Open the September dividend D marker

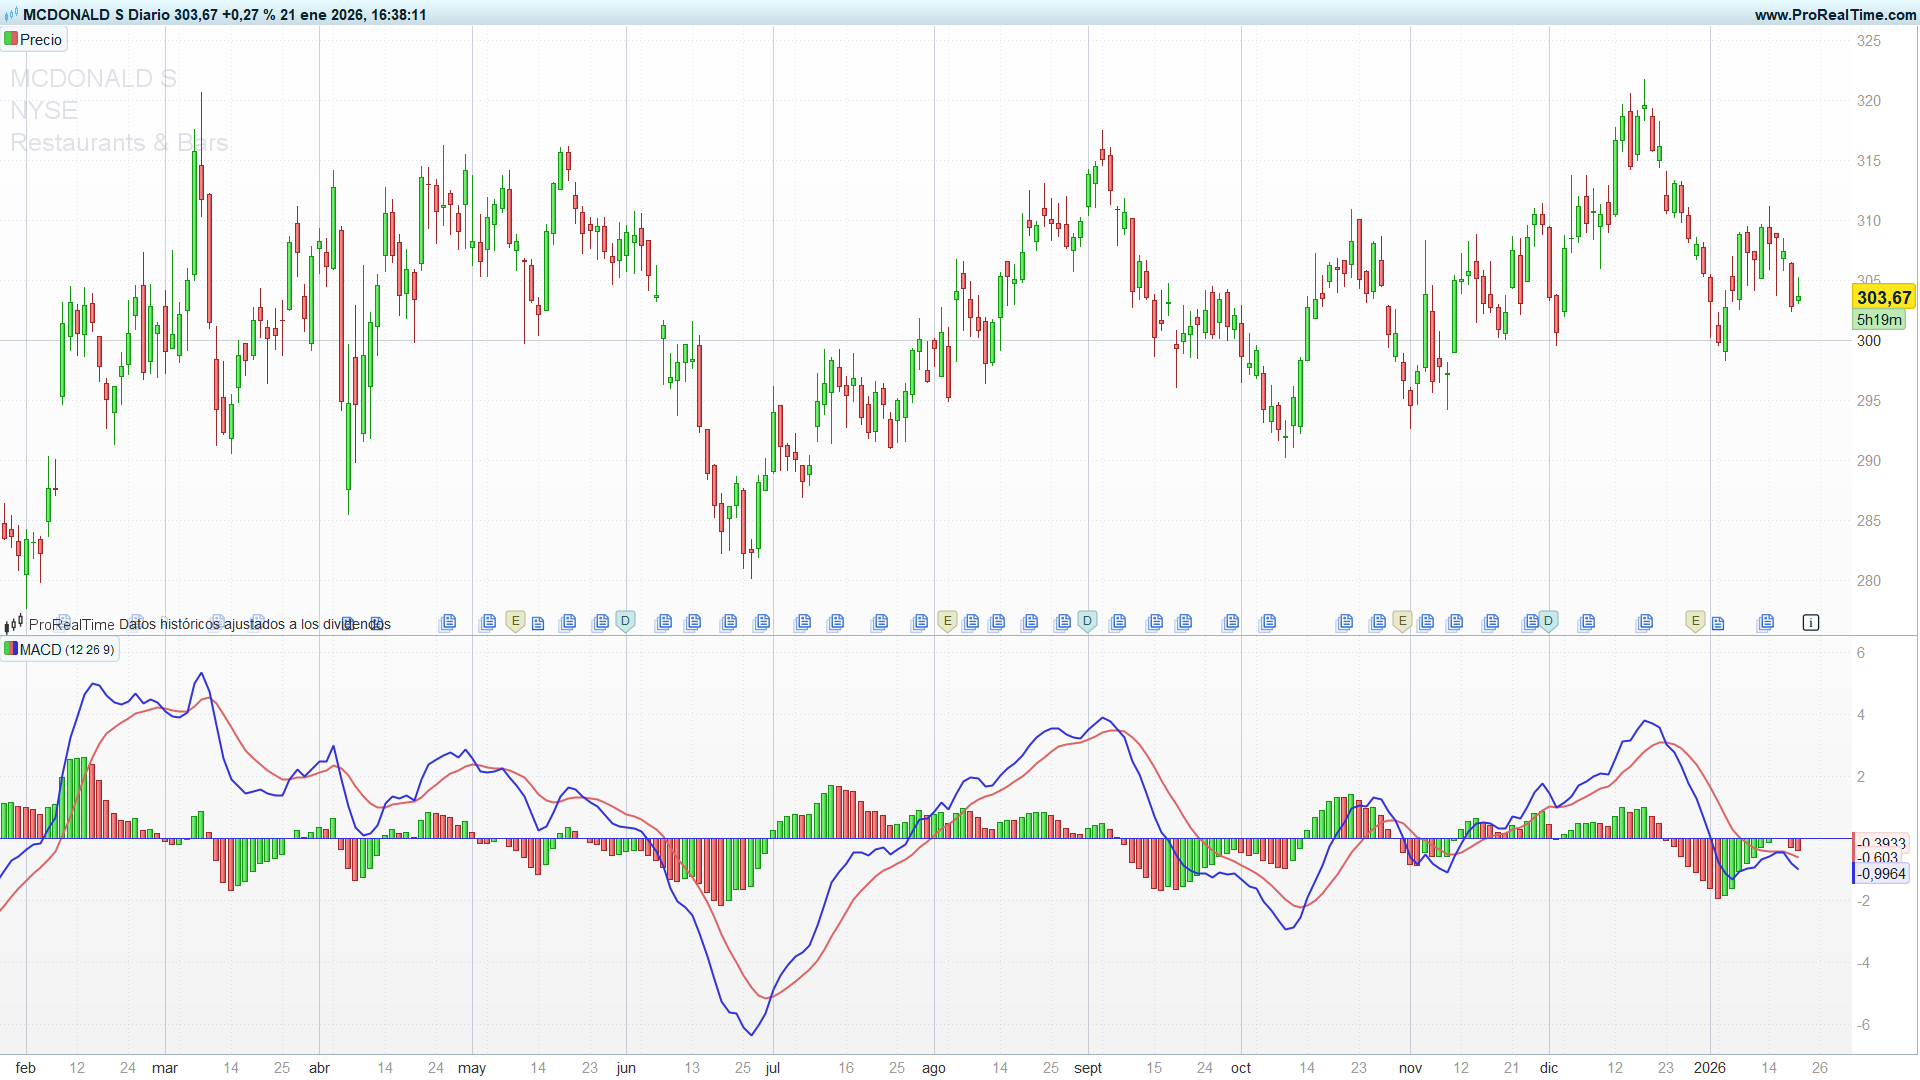[x=1087, y=622]
